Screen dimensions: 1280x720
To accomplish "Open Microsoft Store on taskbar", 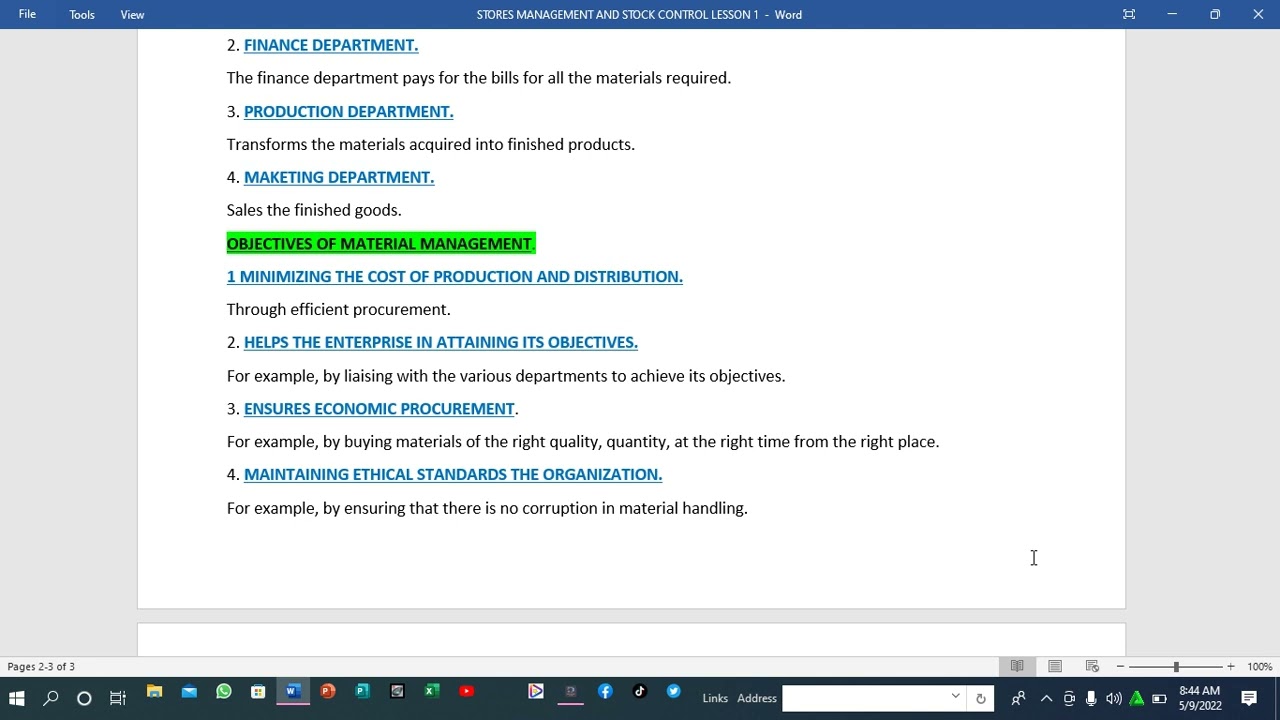I will (258, 691).
